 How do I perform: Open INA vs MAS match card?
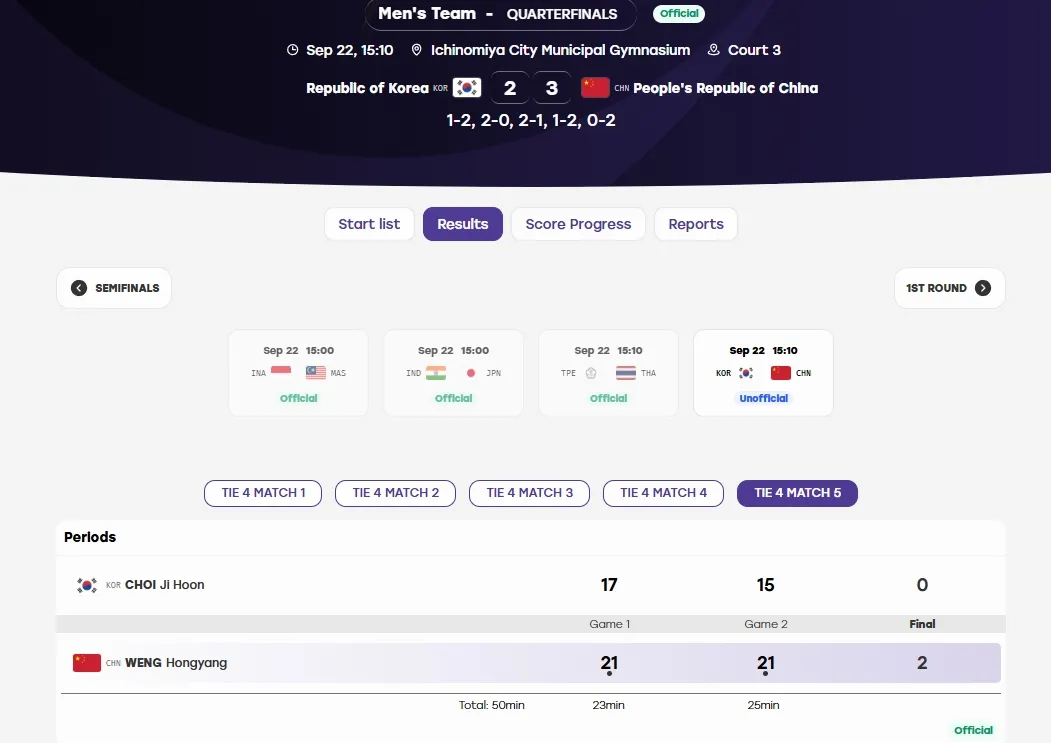pyautogui.click(x=298, y=373)
